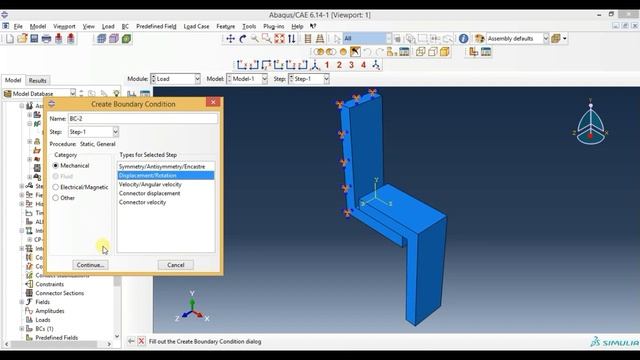Click the Auto-Fit View icon

click(x=279, y=39)
